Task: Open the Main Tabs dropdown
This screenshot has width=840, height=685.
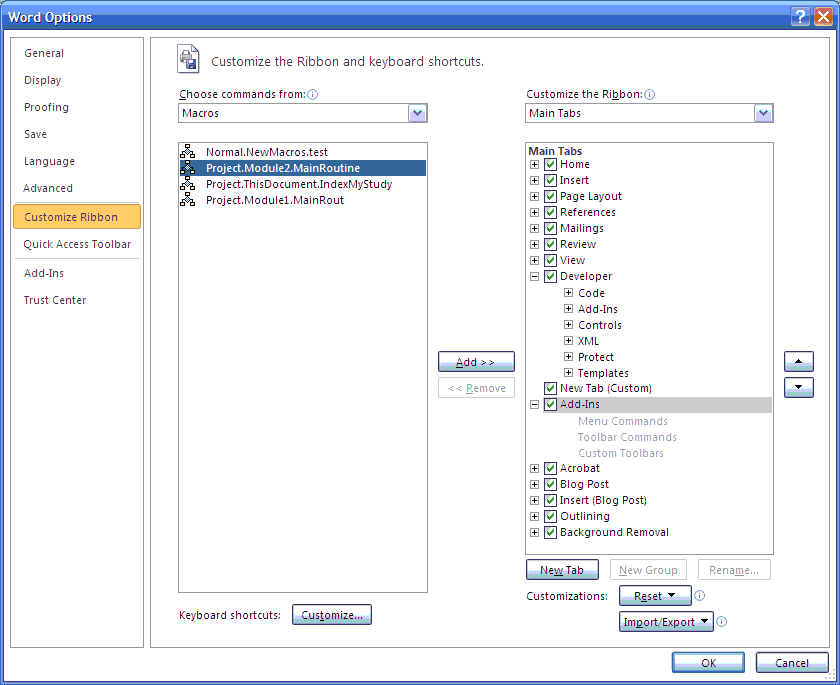Action: click(763, 113)
